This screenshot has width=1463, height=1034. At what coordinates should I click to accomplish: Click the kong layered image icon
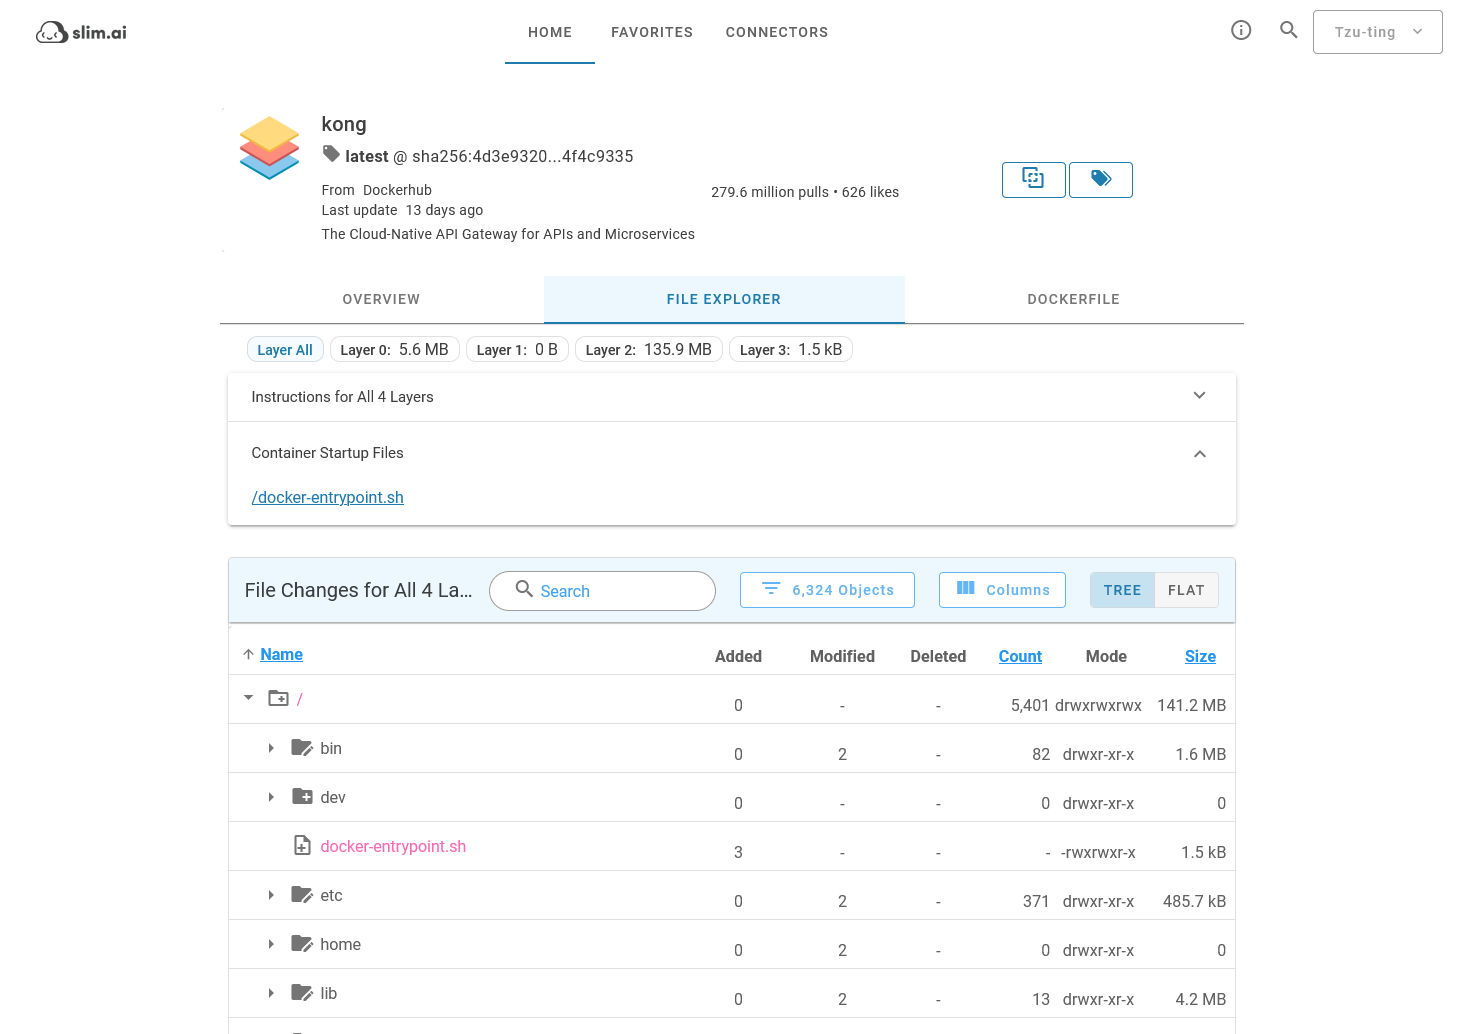pos(269,148)
